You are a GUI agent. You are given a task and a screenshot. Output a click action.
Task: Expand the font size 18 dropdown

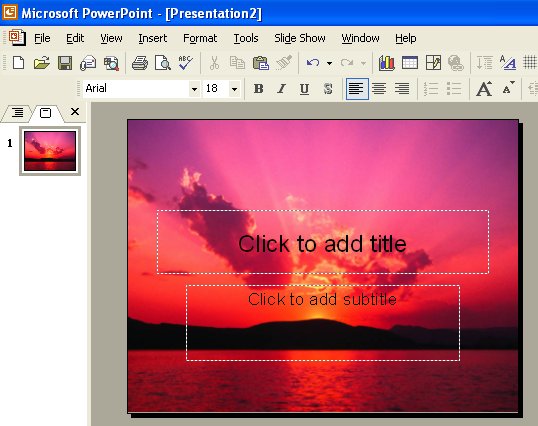(234, 89)
